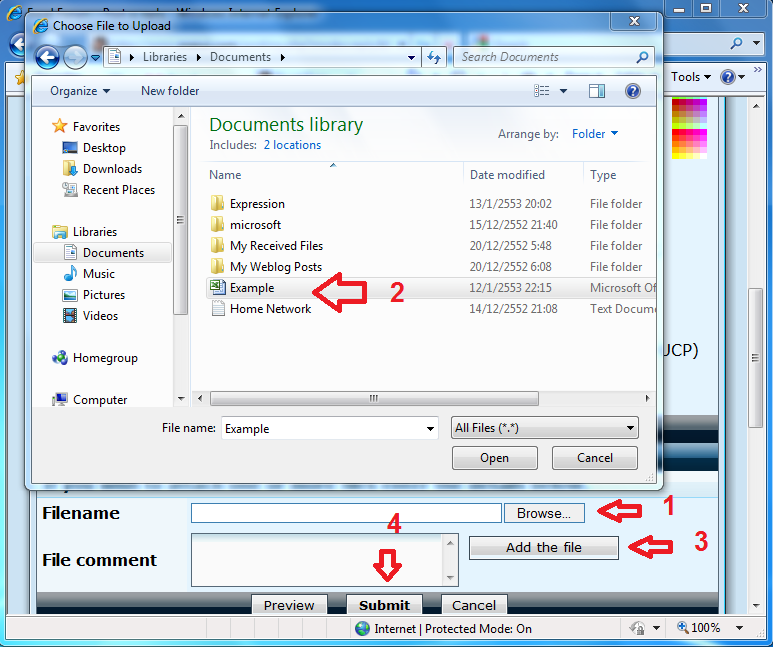
Task: Click the 2 locations link
Action: [x=292, y=145]
